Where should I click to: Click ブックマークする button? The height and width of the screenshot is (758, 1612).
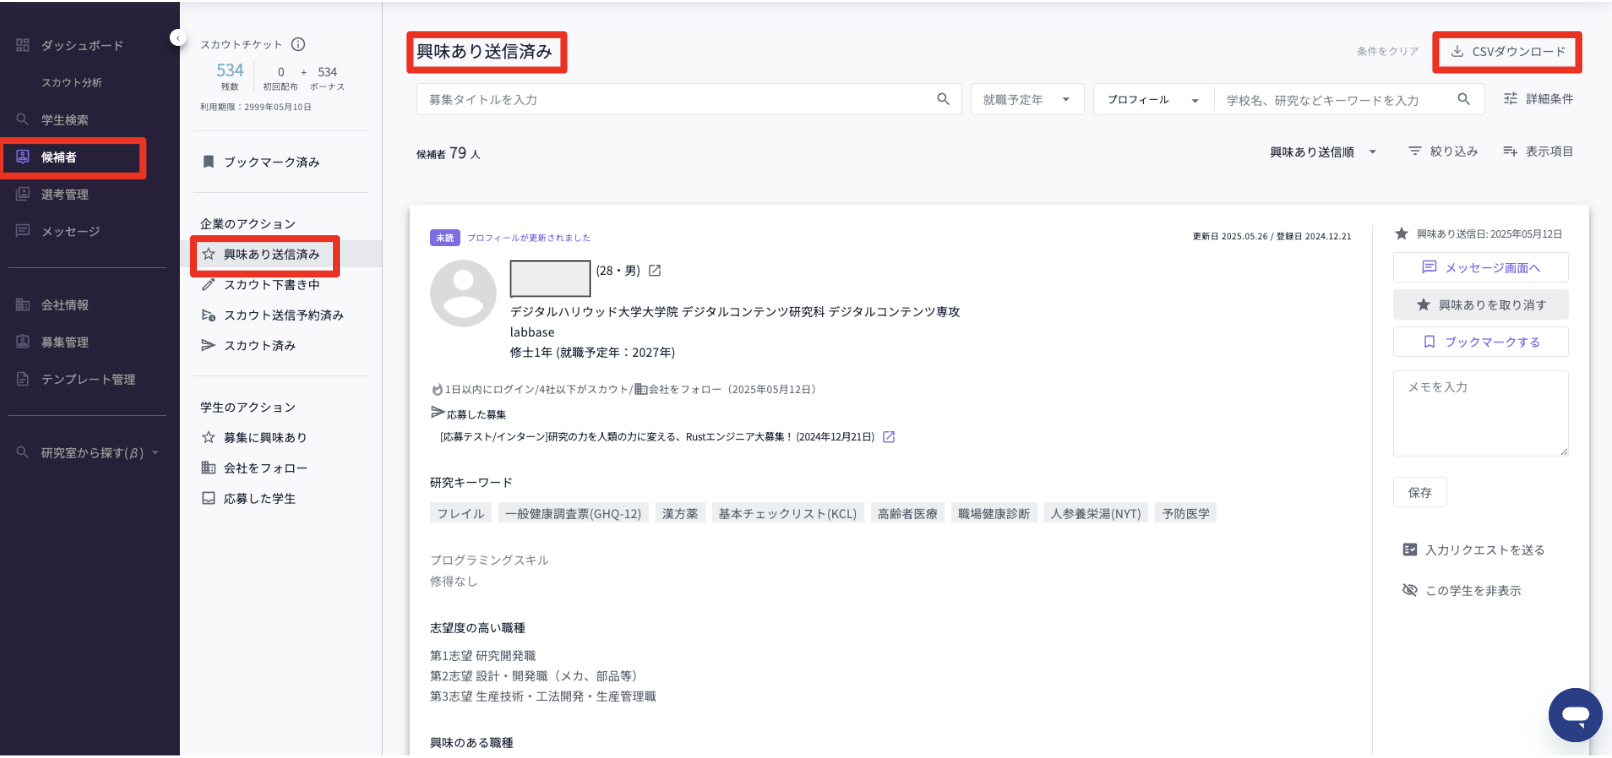click(1480, 341)
